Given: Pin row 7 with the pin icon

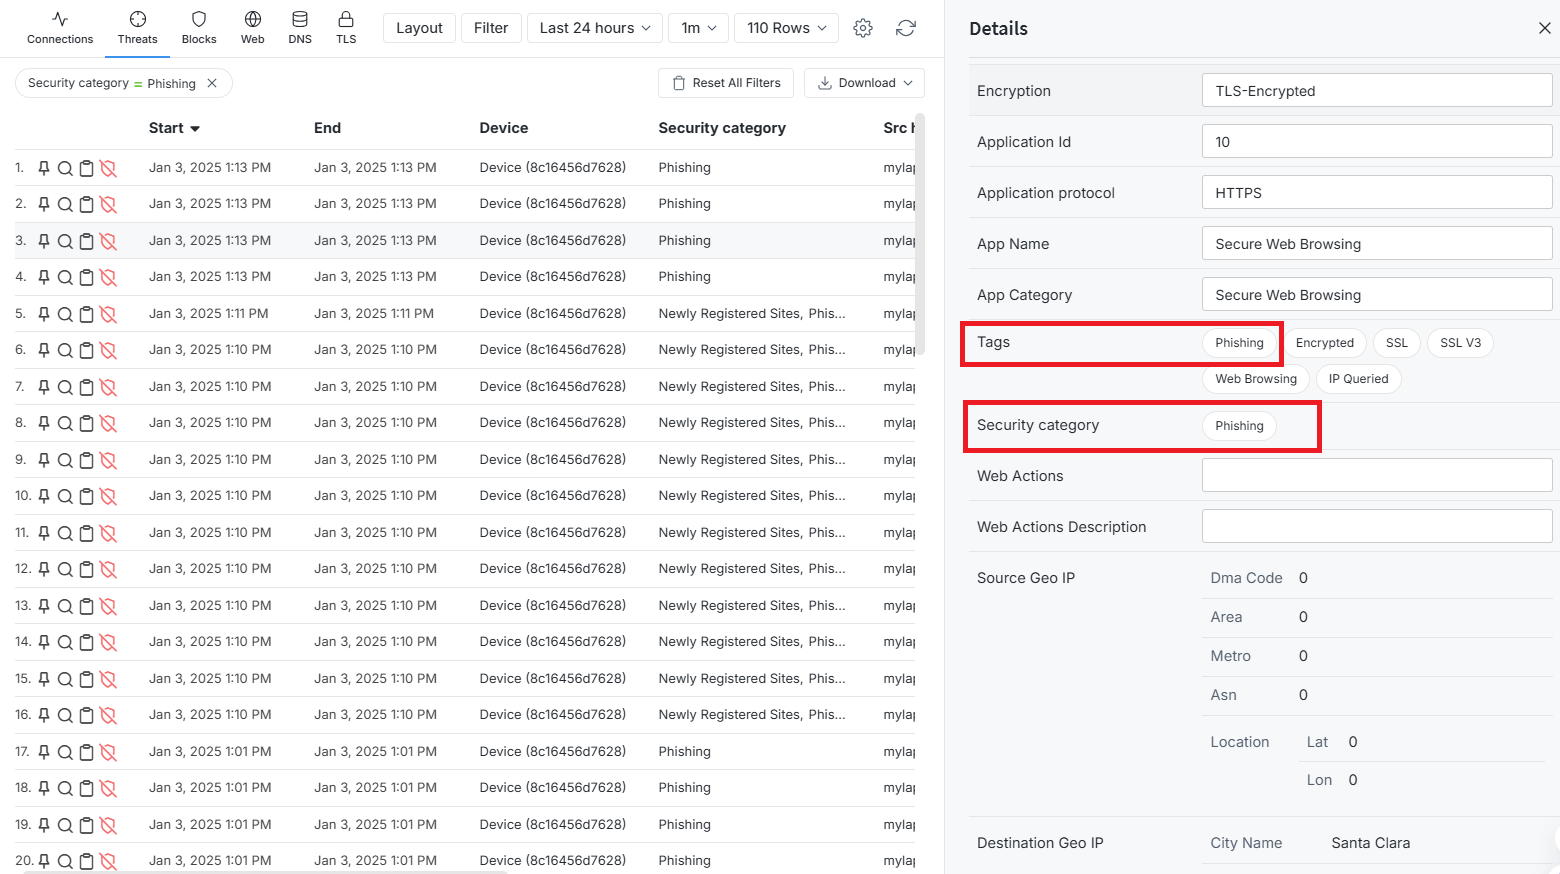Looking at the screenshot, I should (44, 387).
